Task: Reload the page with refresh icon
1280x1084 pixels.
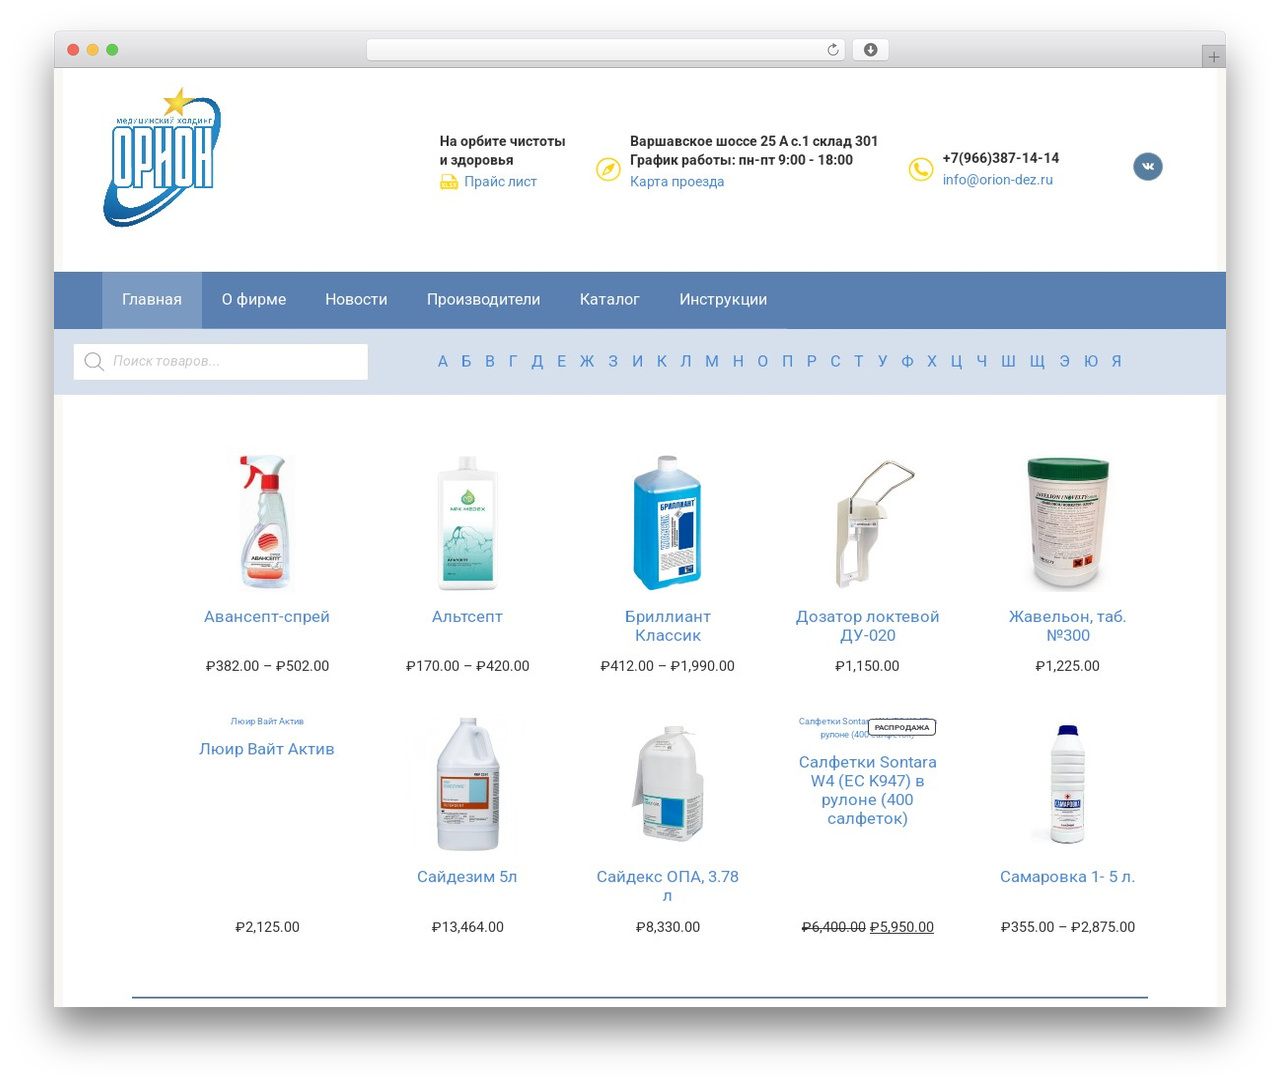Action: coord(832,50)
